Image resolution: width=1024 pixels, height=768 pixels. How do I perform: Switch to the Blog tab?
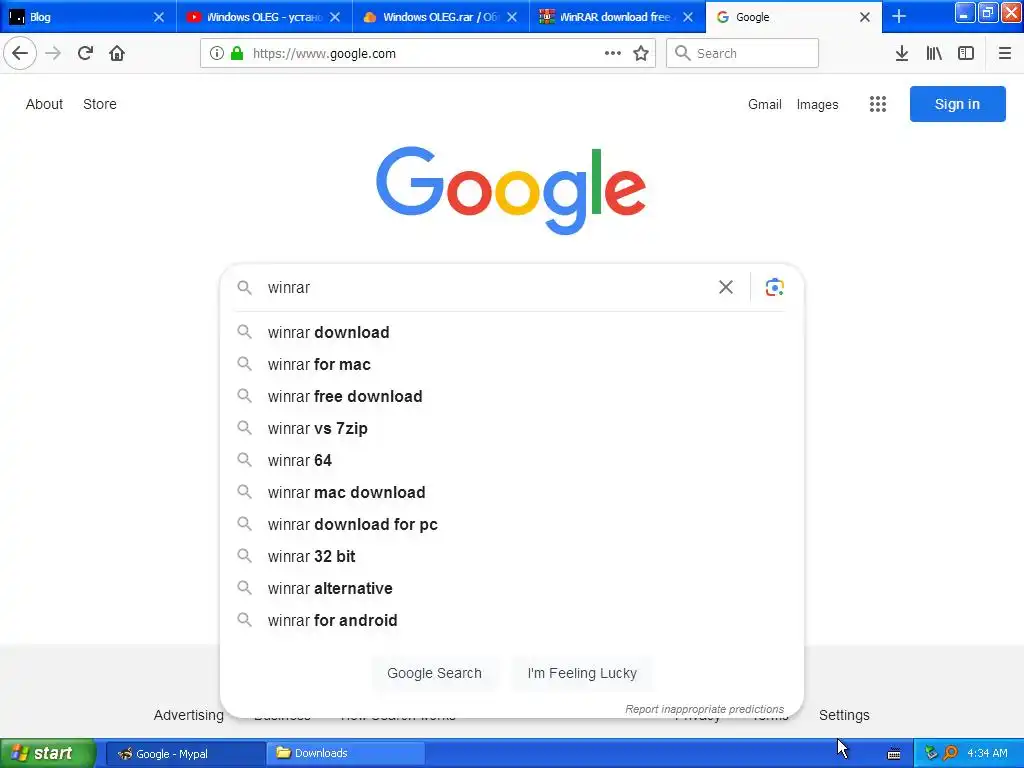pyautogui.click(x=80, y=17)
